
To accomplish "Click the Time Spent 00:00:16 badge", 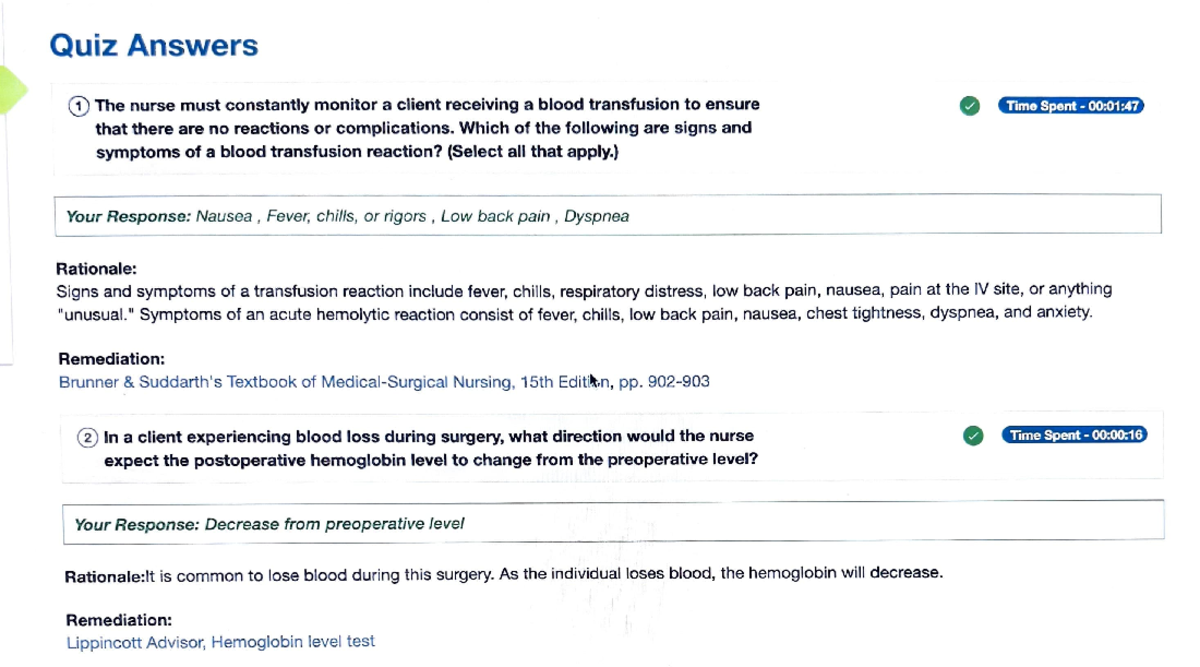I will tap(1074, 435).
